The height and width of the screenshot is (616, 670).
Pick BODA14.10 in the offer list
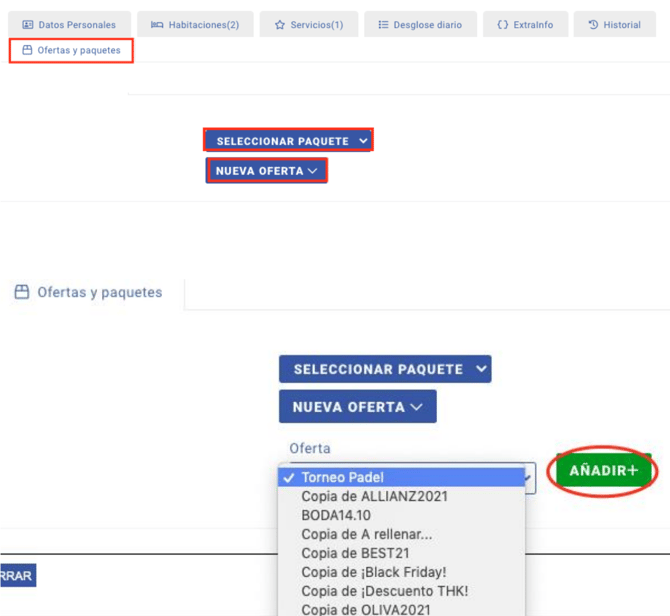click(336, 515)
